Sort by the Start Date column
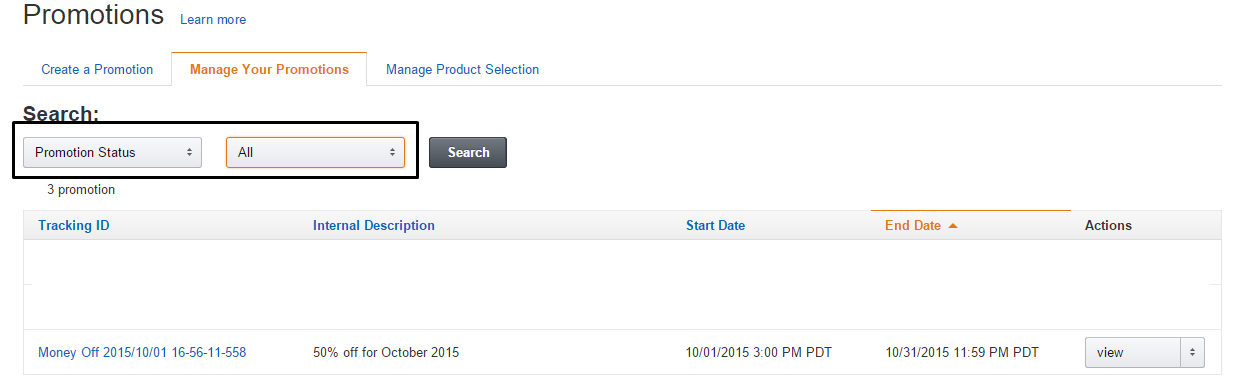Image resolution: width=1237 pixels, height=390 pixels. click(x=715, y=225)
